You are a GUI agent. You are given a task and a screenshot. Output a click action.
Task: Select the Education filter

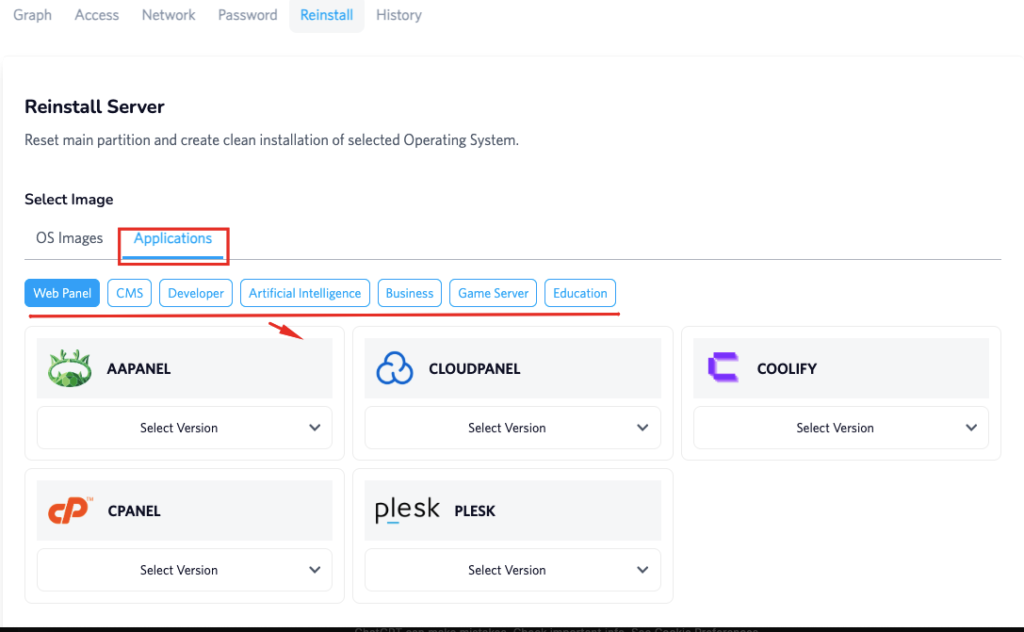(580, 293)
